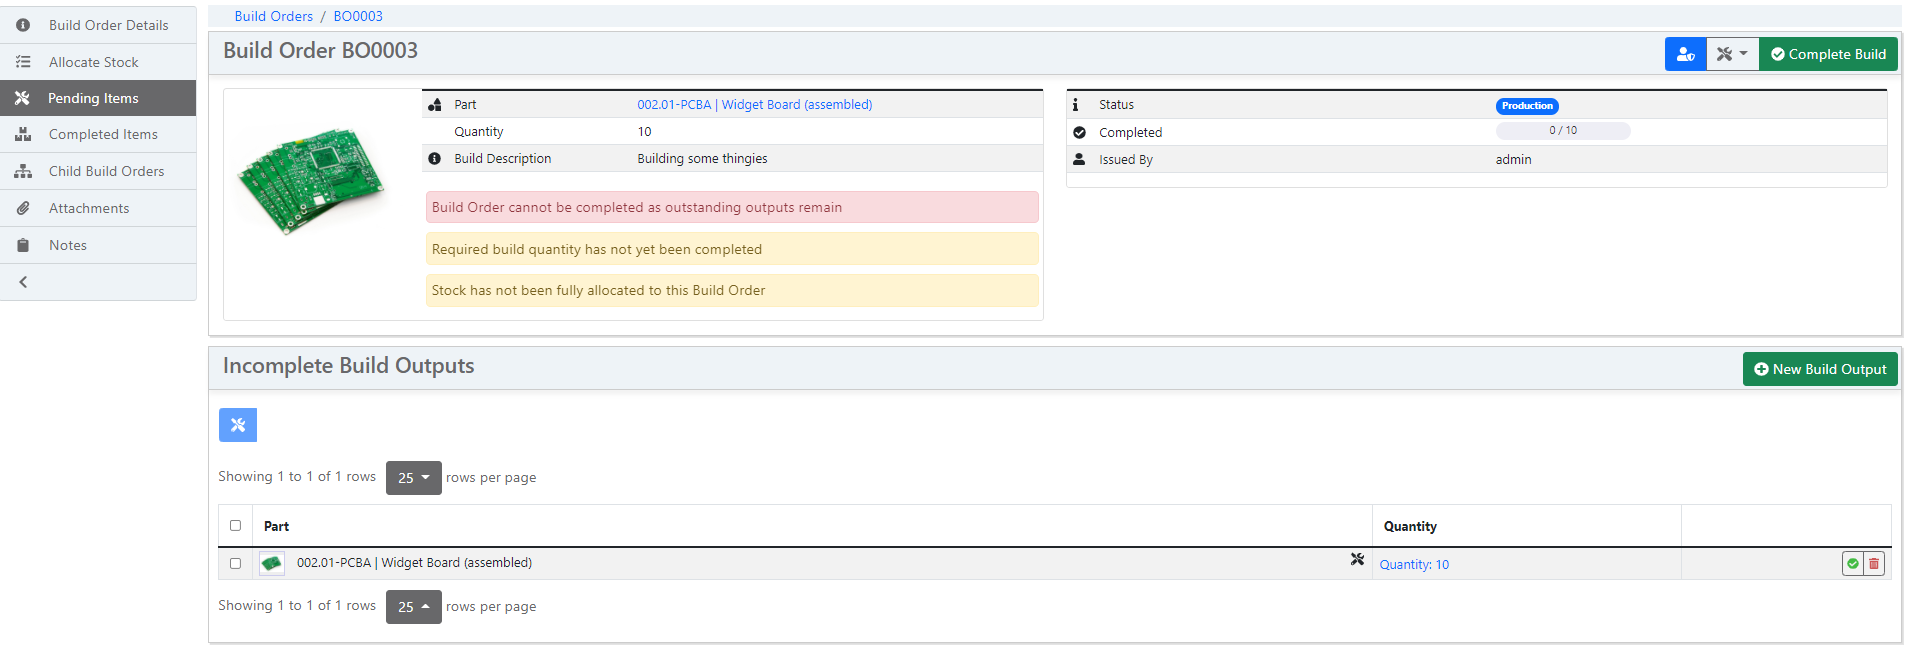Click the 0 / 10 completed progress bar
Viewport: 1909px width, 651px height.
coord(1562,131)
